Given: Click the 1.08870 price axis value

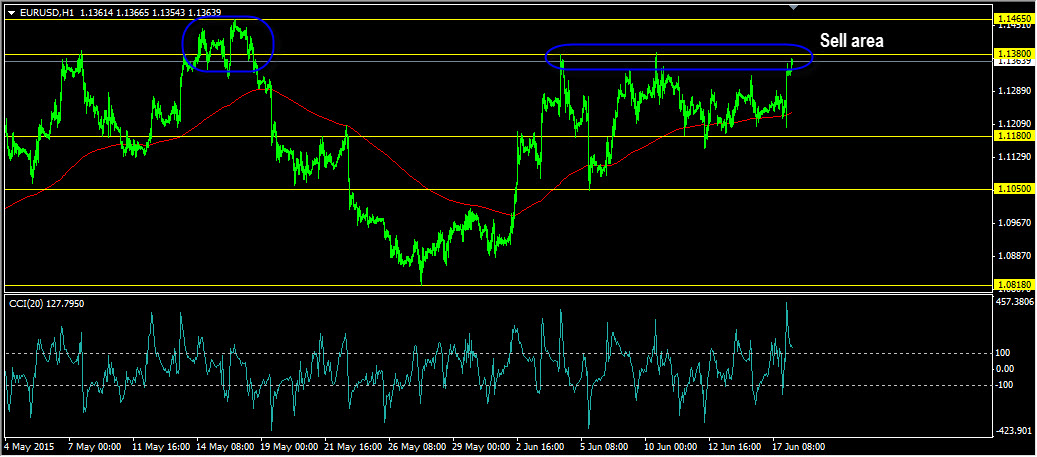Looking at the screenshot, I should pyautogui.click(x=1016, y=256).
